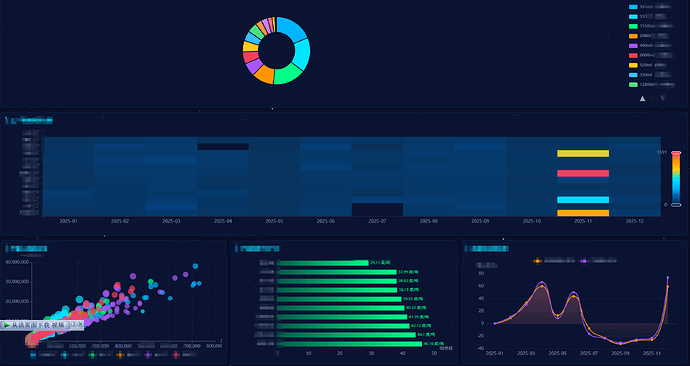
Task: Toggle the orange 2080 legend entry
Action: coord(649,36)
